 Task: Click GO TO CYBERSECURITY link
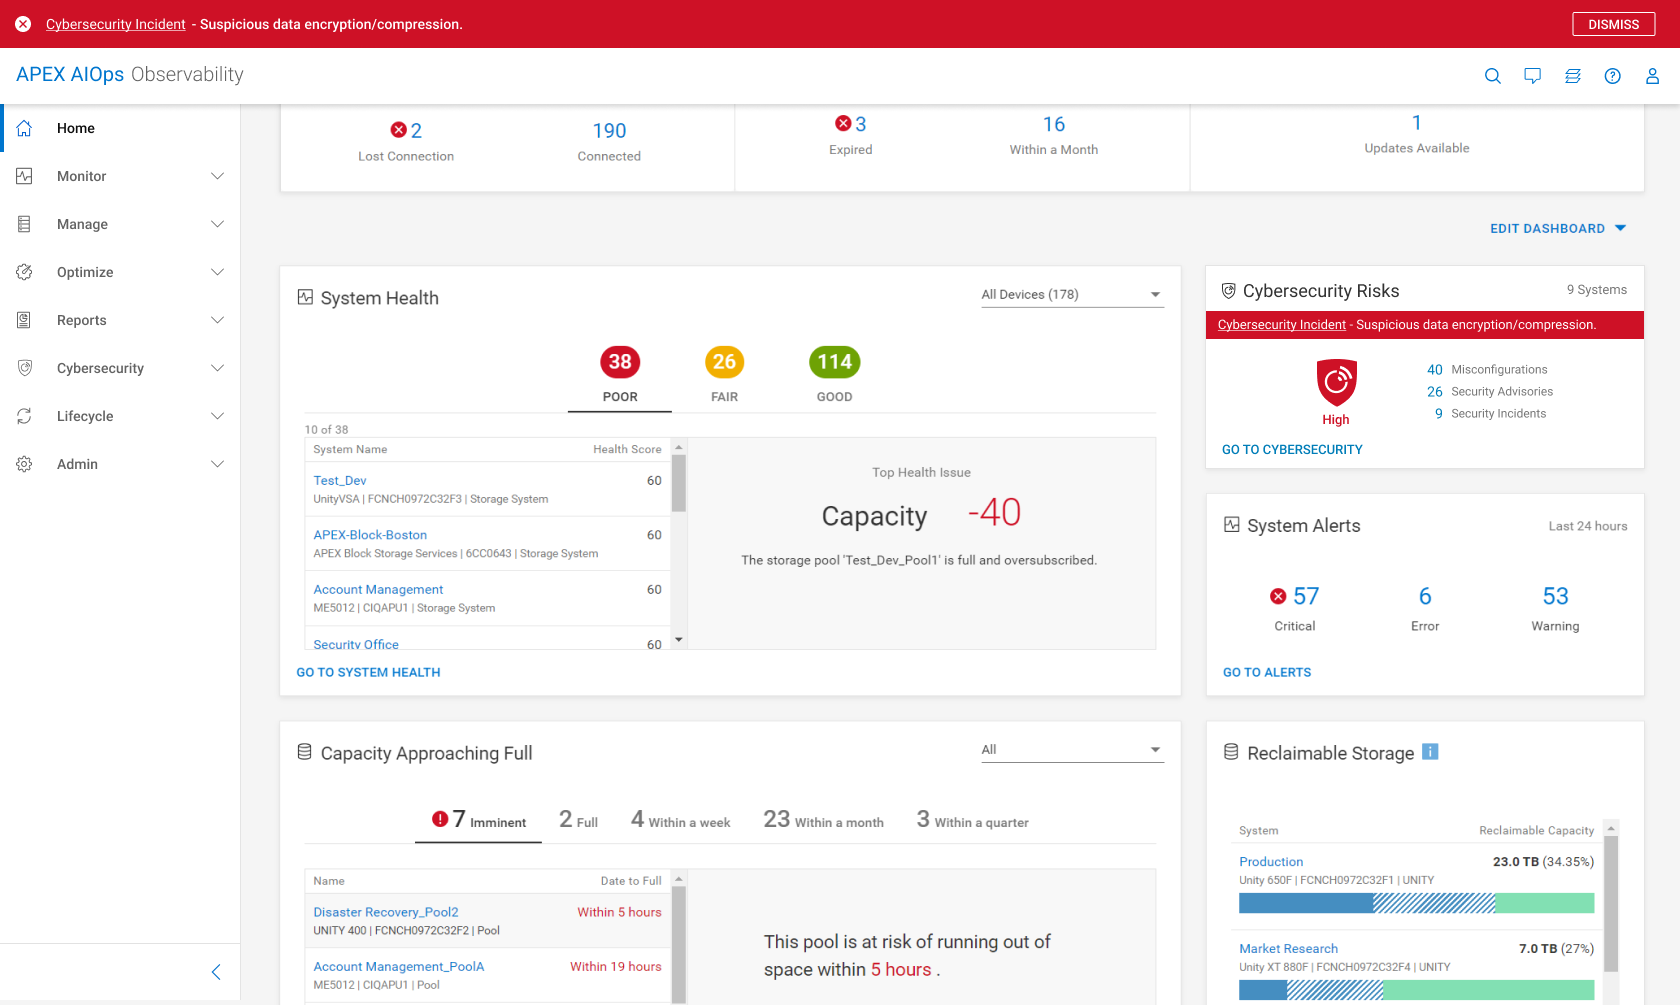point(1292,450)
